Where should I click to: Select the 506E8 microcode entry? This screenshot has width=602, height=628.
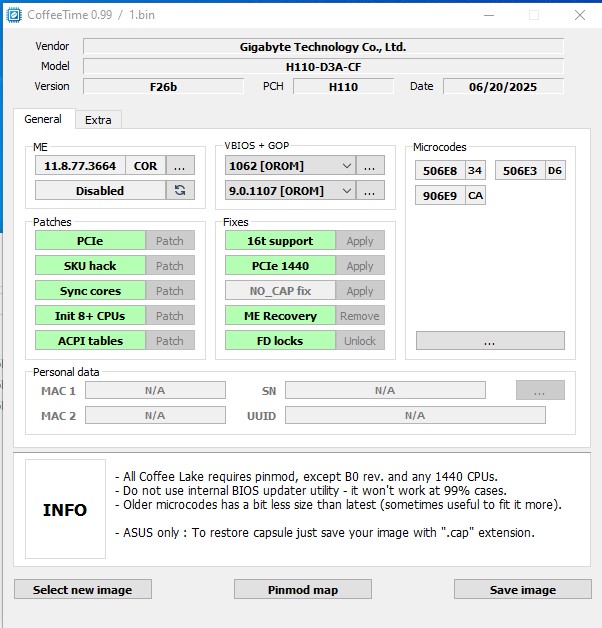coord(439,171)
